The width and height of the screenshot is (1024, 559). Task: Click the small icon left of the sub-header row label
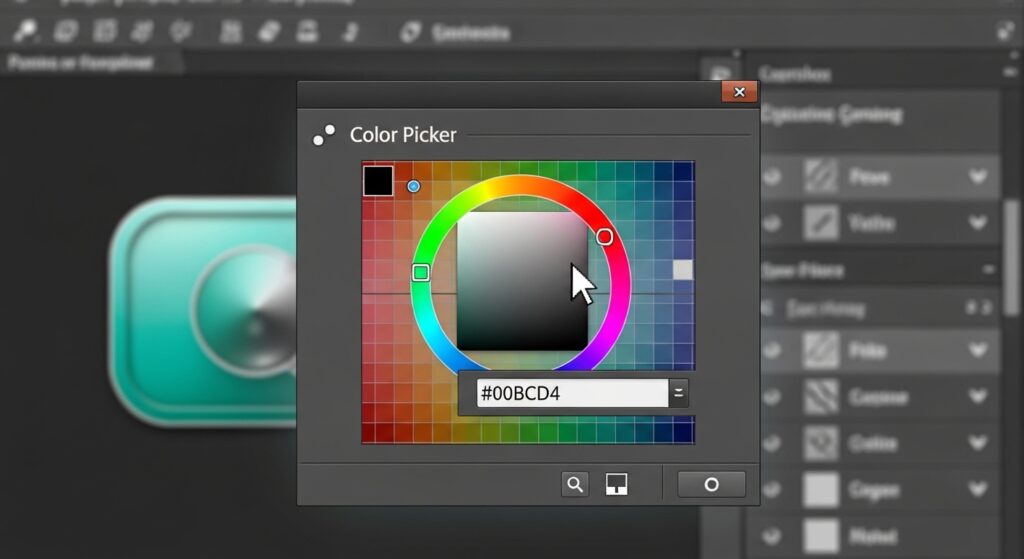(x=769, y=308)
